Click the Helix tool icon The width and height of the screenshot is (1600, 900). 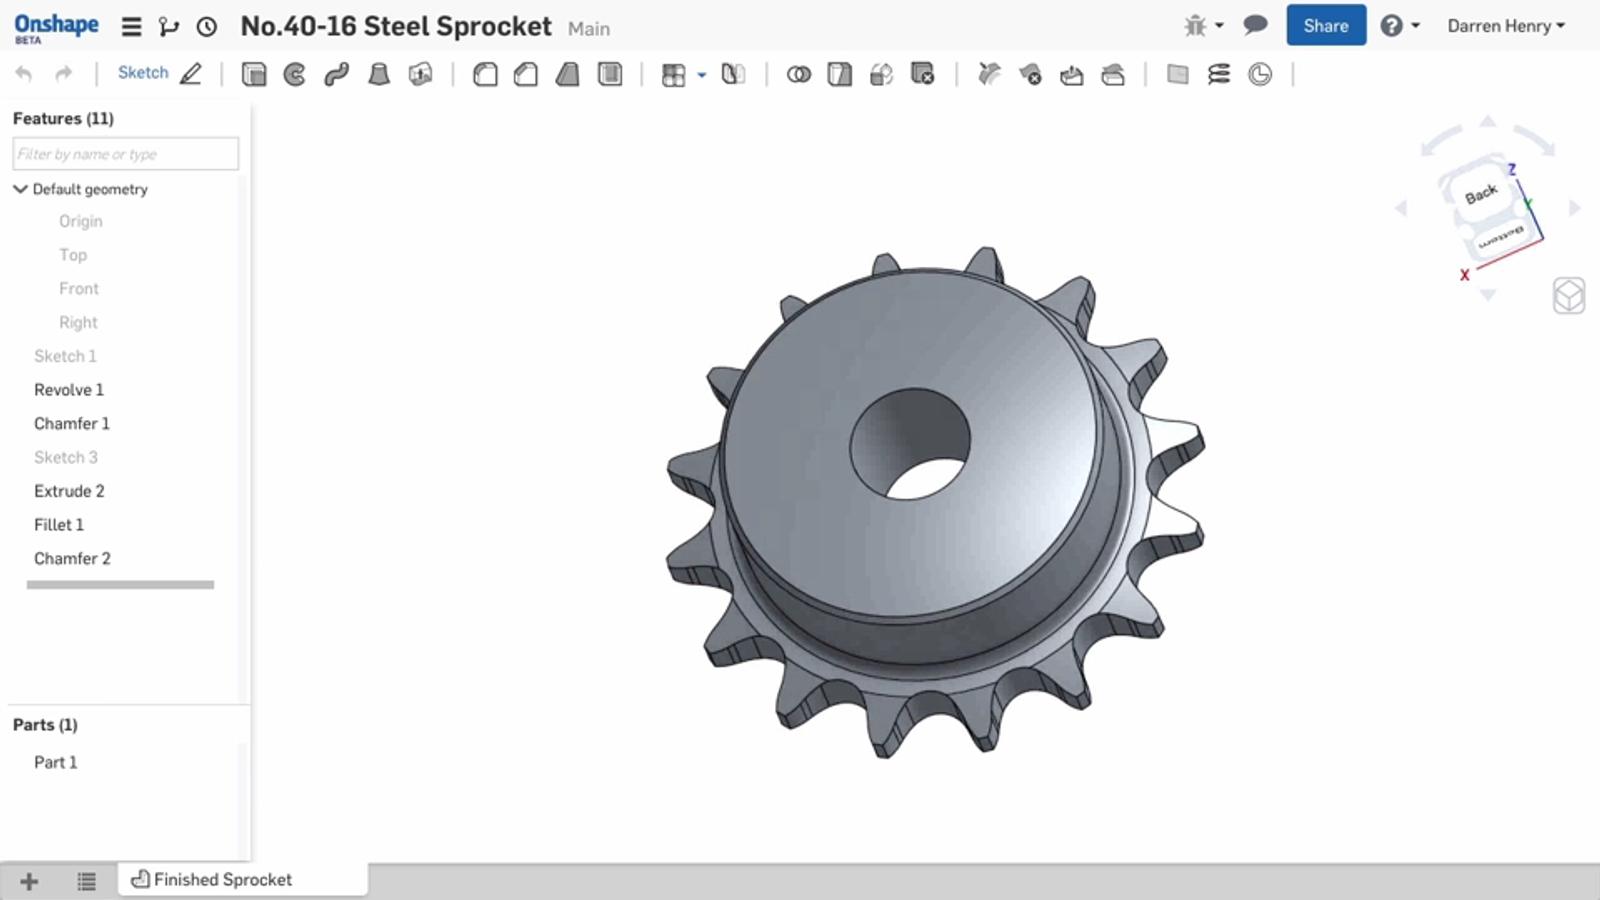coord(1219,74)
